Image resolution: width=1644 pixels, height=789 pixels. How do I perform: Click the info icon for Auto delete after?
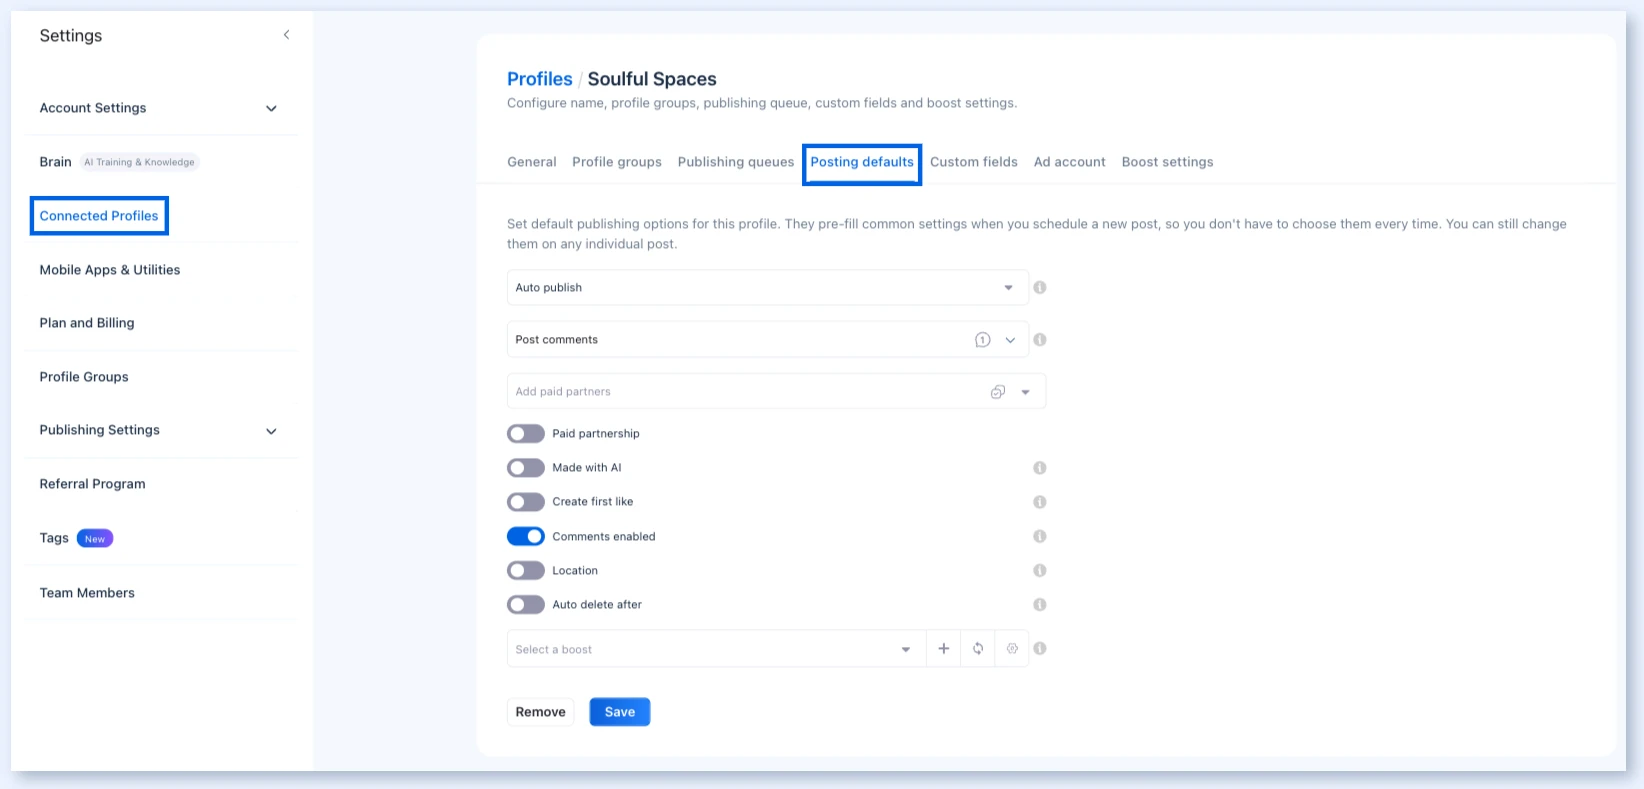[x=1040, y=604]
